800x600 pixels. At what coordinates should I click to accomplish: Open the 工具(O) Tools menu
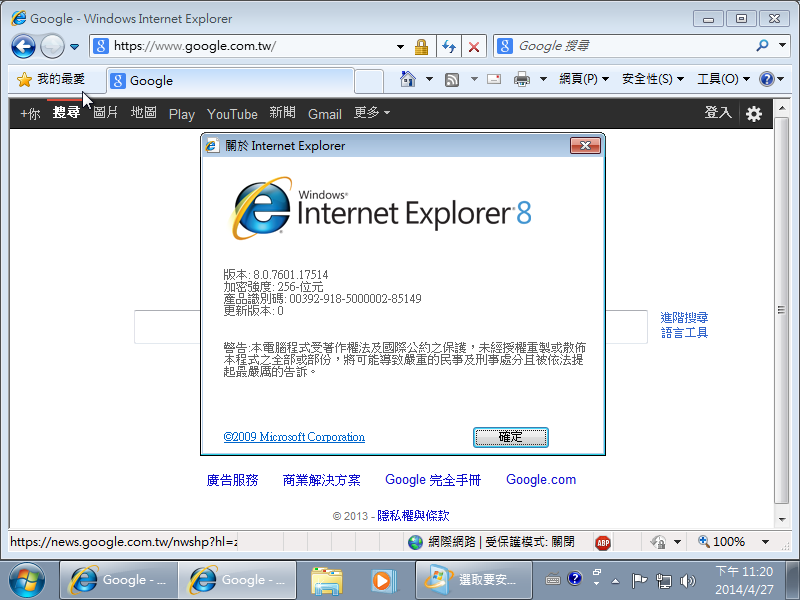(723, 79)
